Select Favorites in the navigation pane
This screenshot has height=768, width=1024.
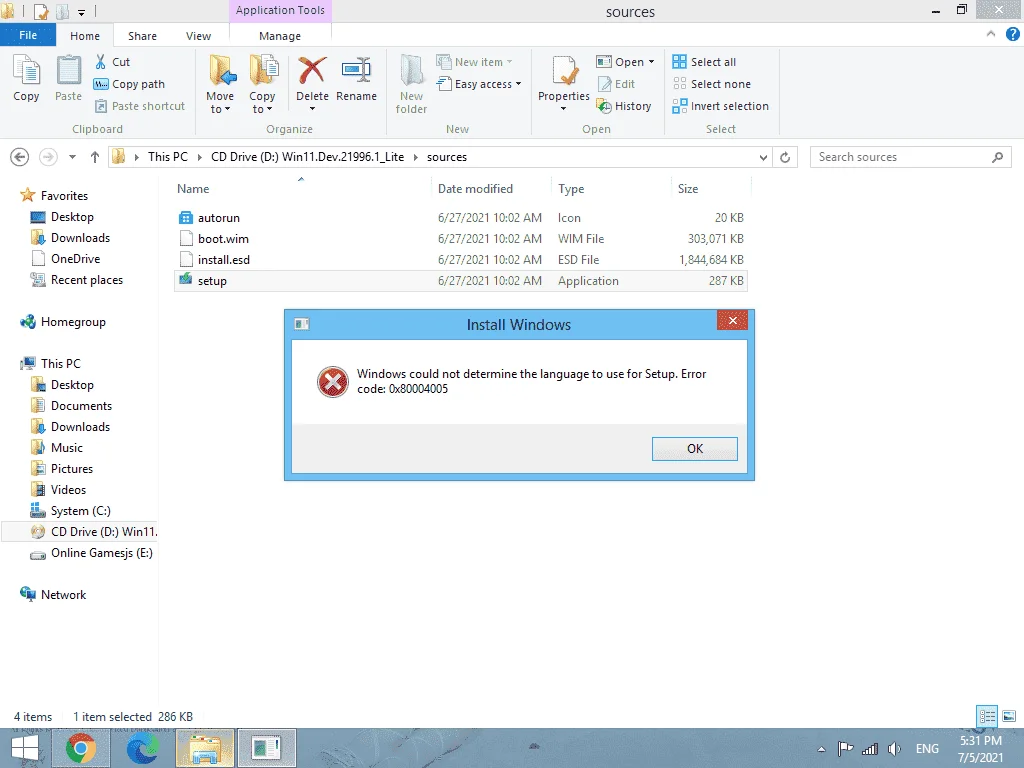click(55, 195)
